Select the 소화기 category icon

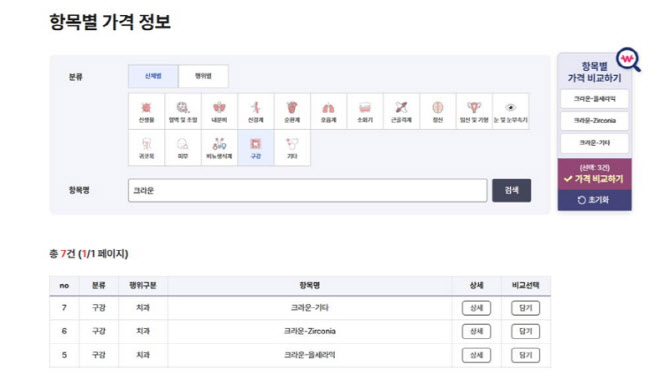coord(365,112)
